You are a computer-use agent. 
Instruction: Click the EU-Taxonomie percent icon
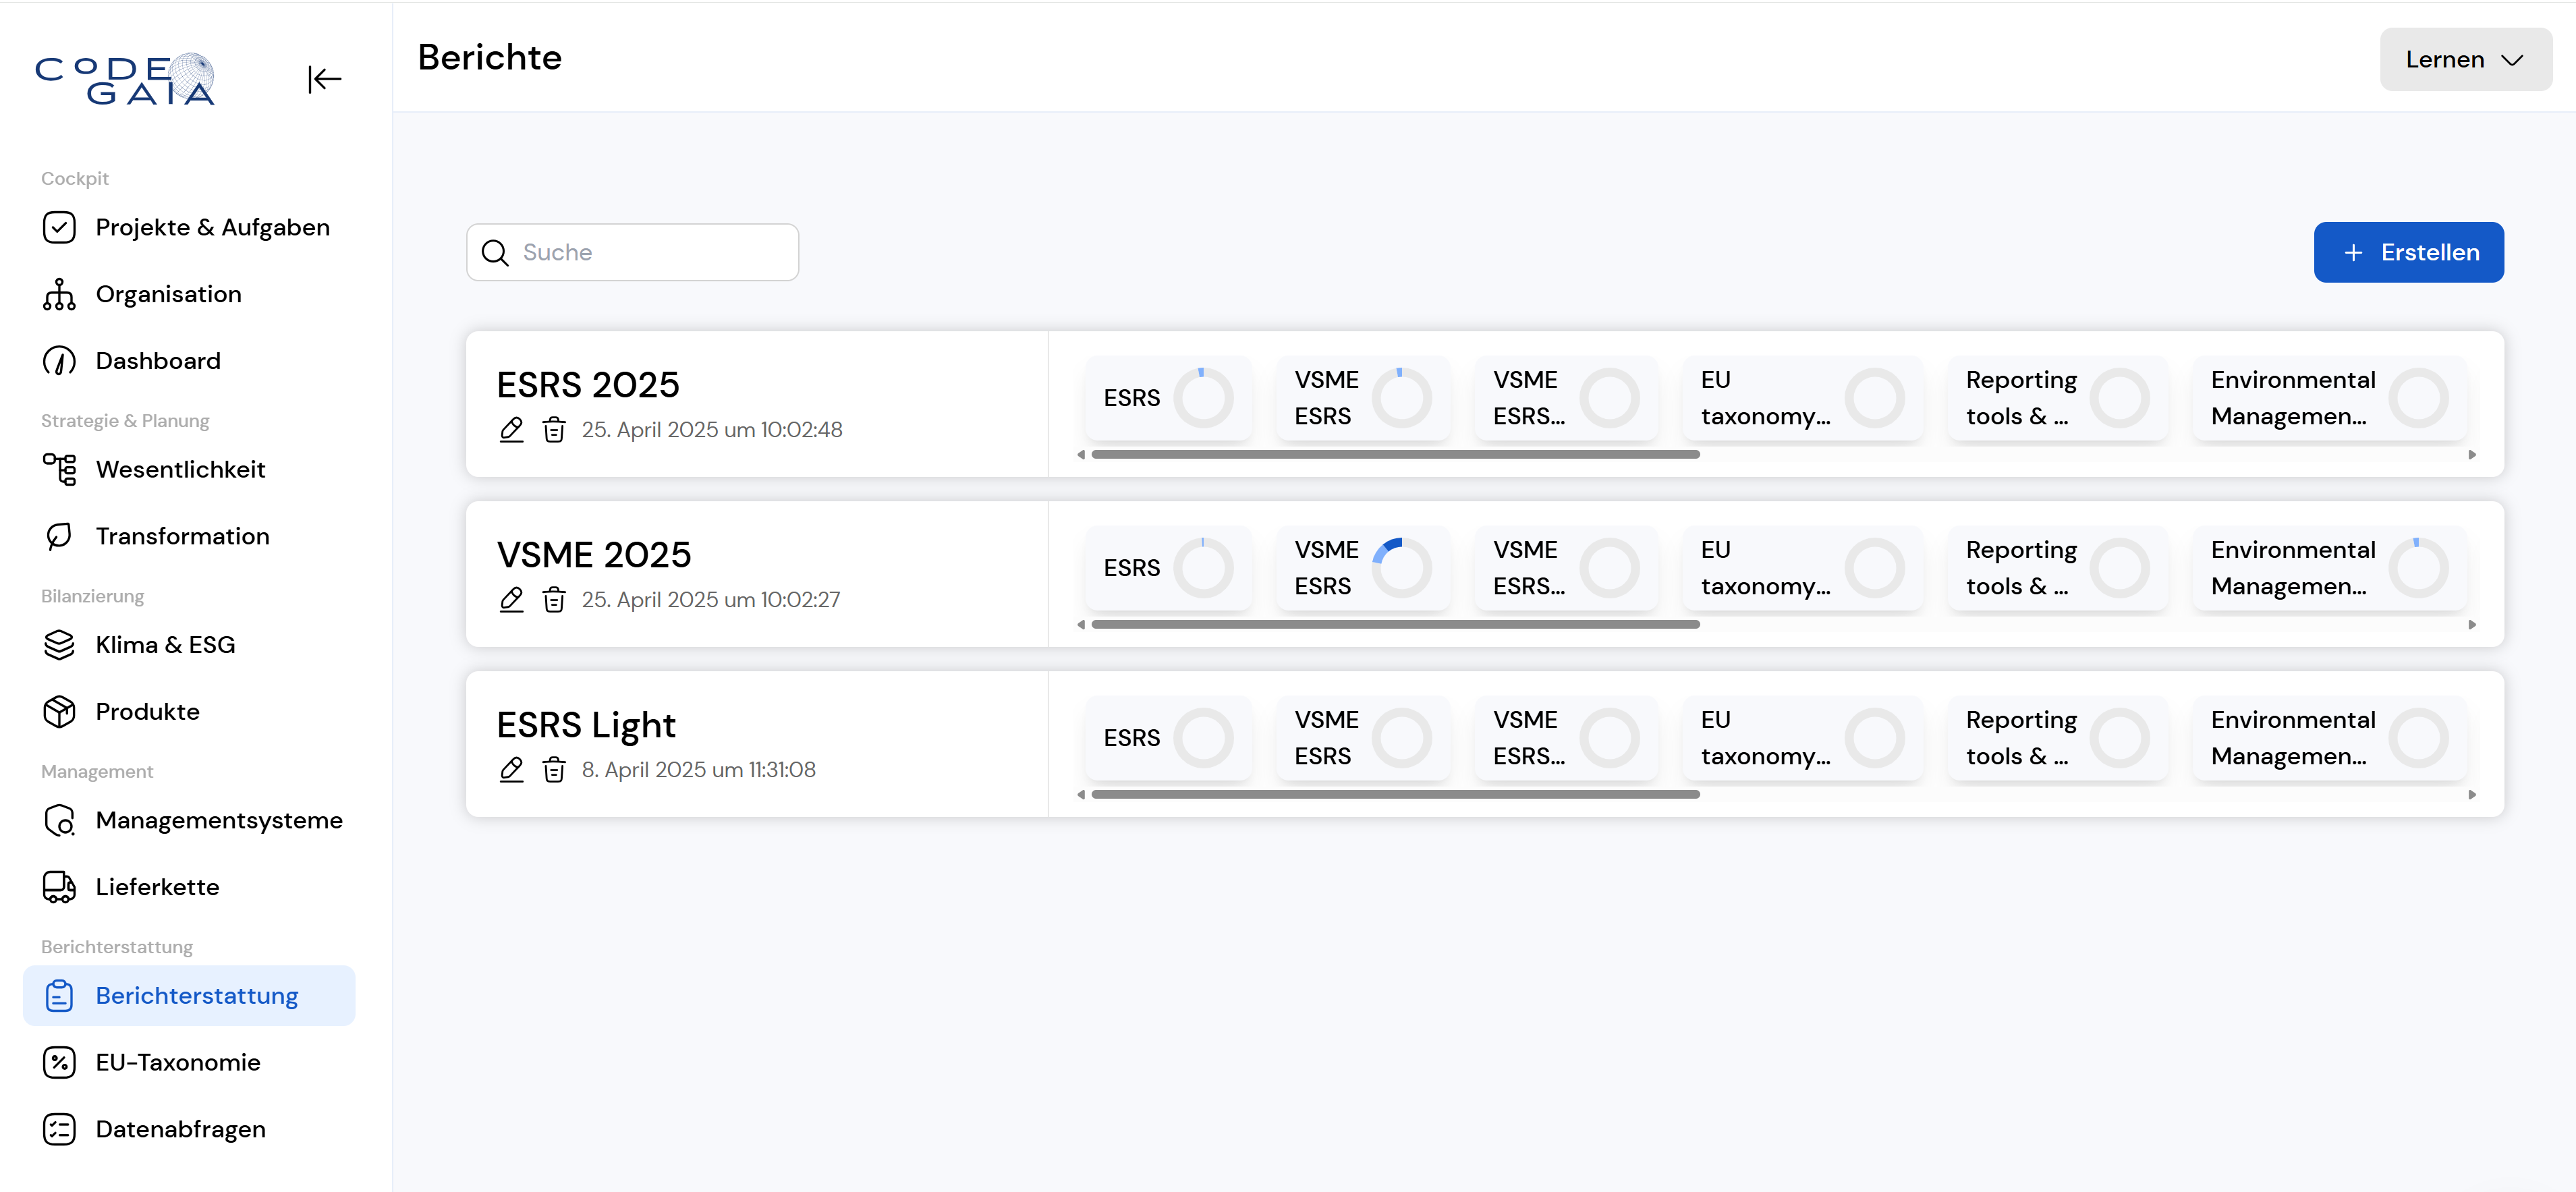(59, 1062)
